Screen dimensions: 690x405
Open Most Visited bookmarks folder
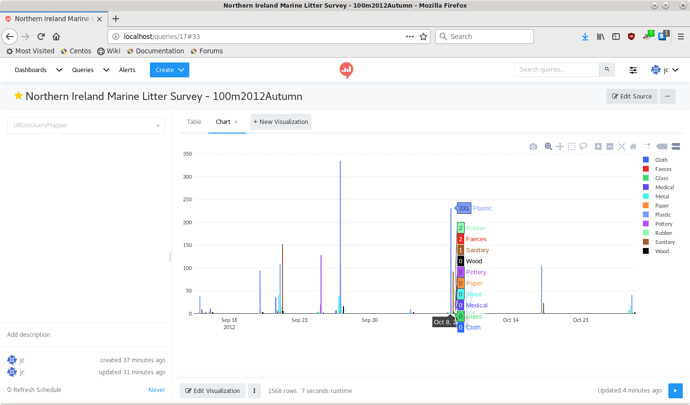30,51
